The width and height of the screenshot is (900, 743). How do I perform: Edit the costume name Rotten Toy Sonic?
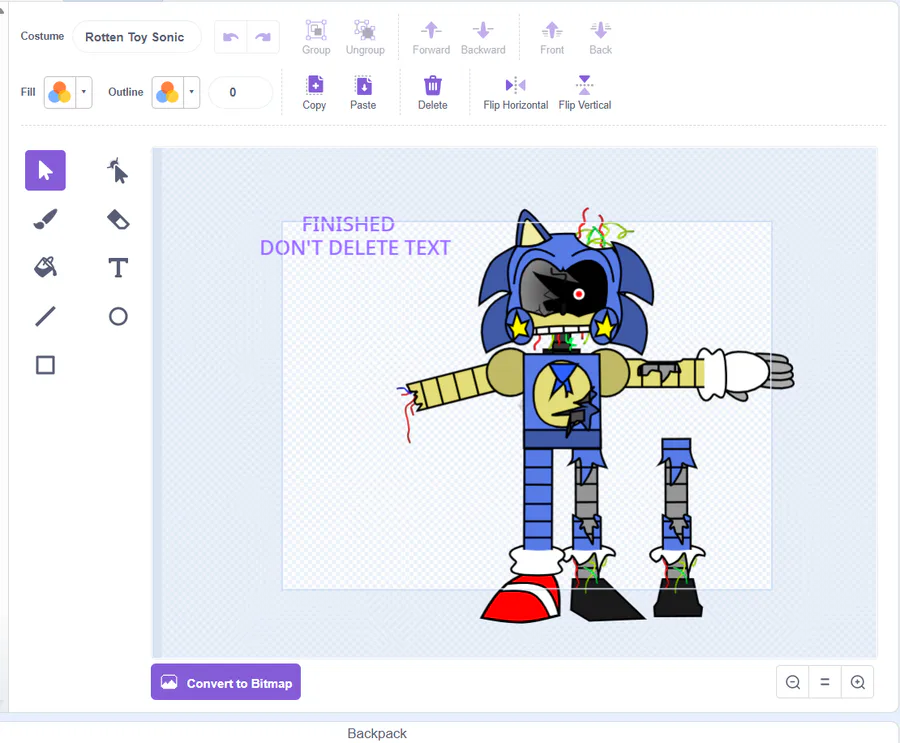[137, 37]
